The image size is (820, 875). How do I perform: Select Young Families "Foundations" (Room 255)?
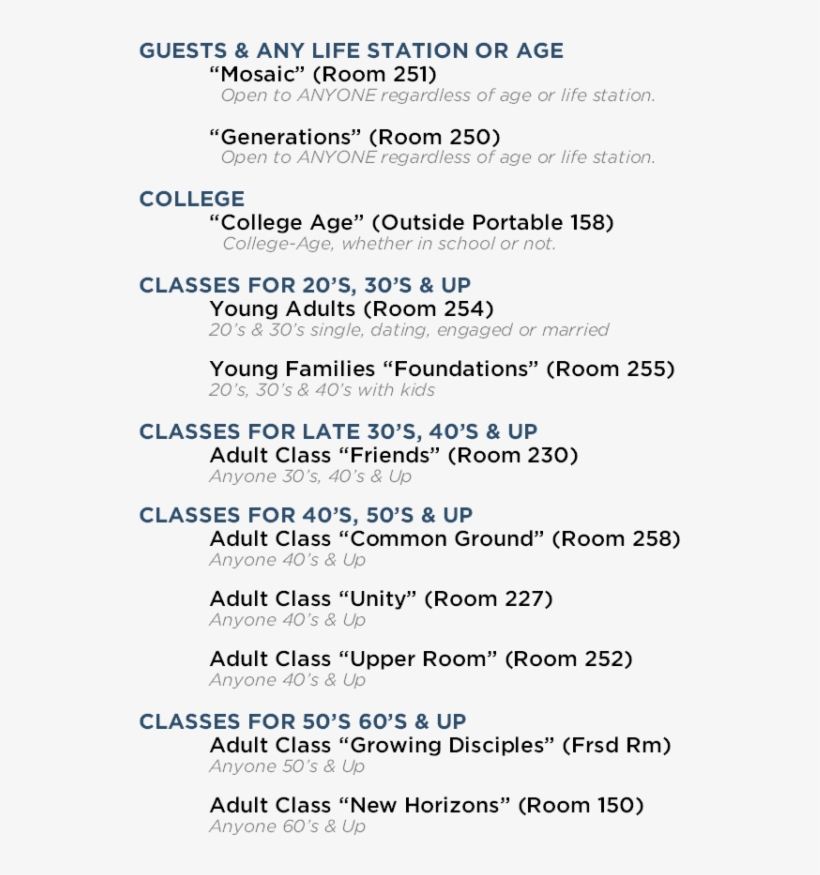coord(442,369)
